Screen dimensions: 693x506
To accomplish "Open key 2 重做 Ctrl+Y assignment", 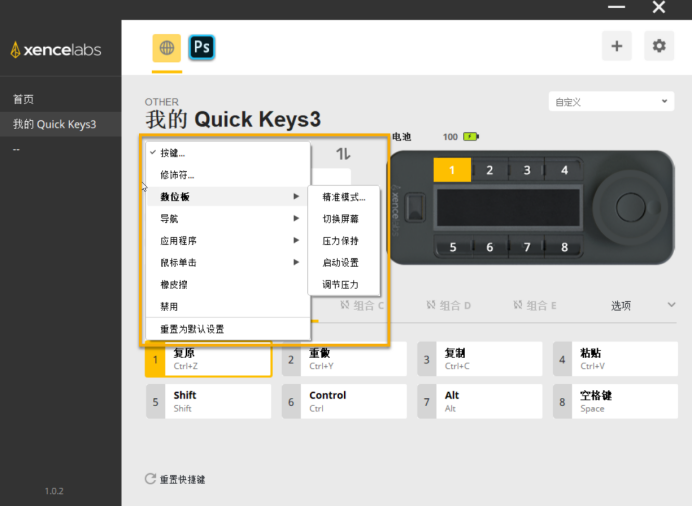I will 344,359.
